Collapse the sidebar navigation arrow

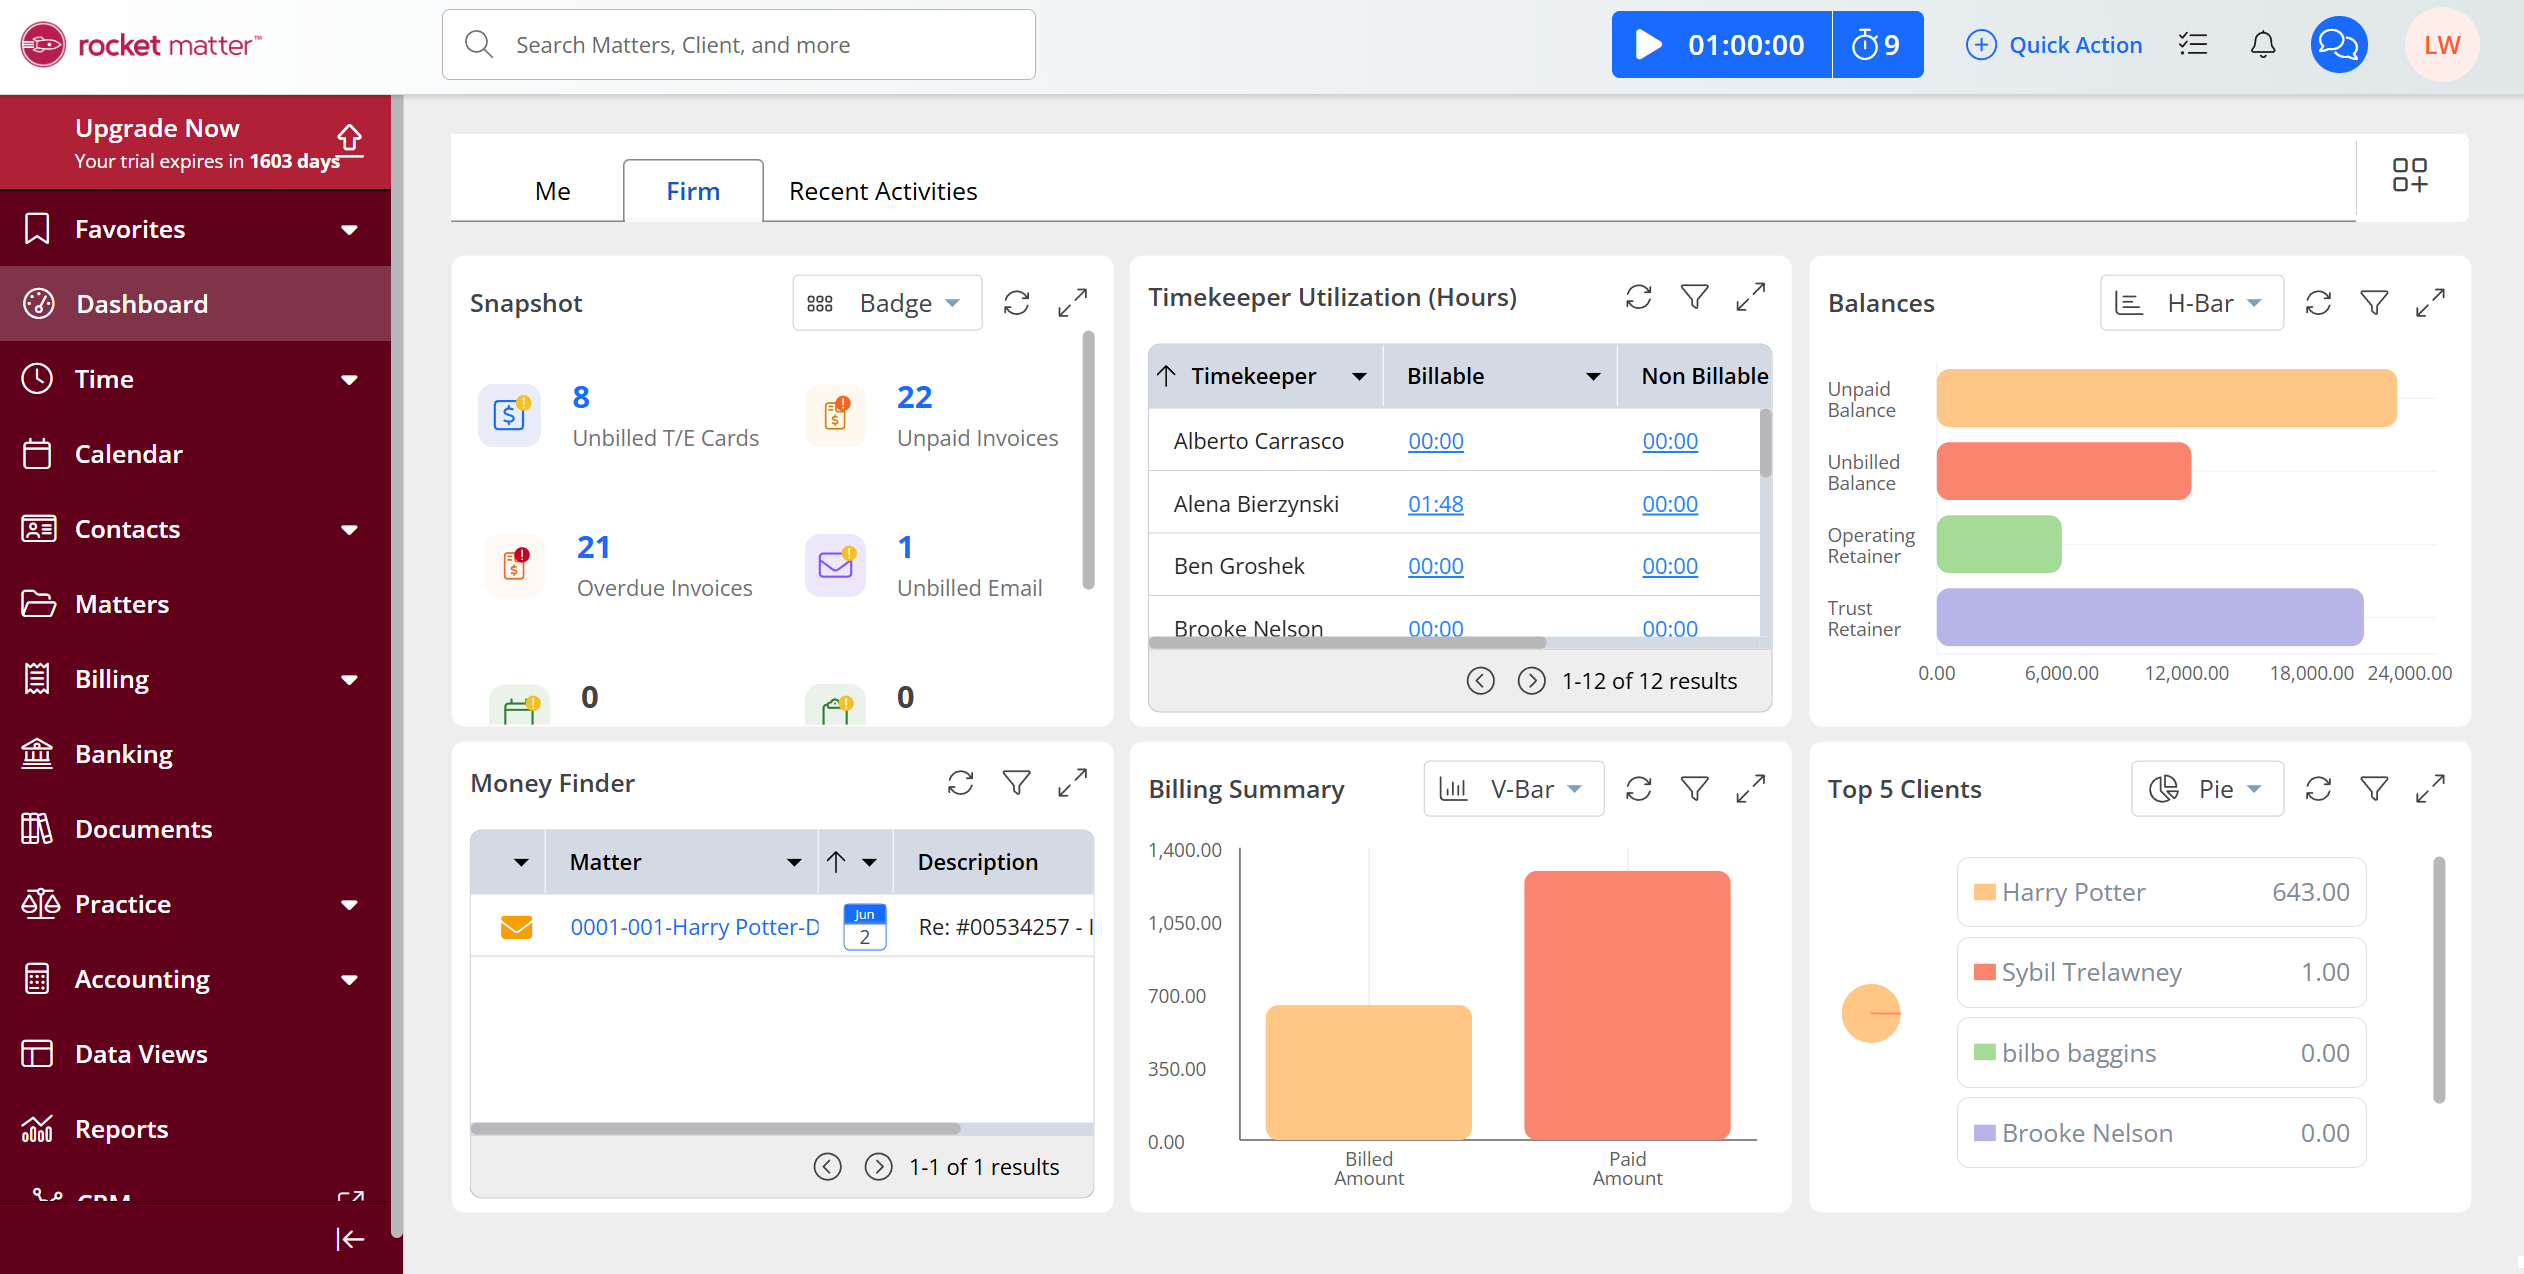click(349, 1239)
